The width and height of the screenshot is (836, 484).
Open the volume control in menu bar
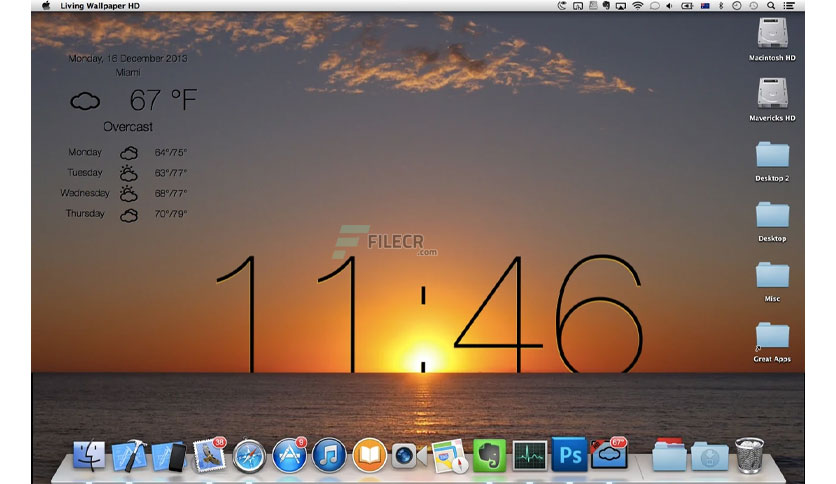pyautogui.click(x=669, y=6)
